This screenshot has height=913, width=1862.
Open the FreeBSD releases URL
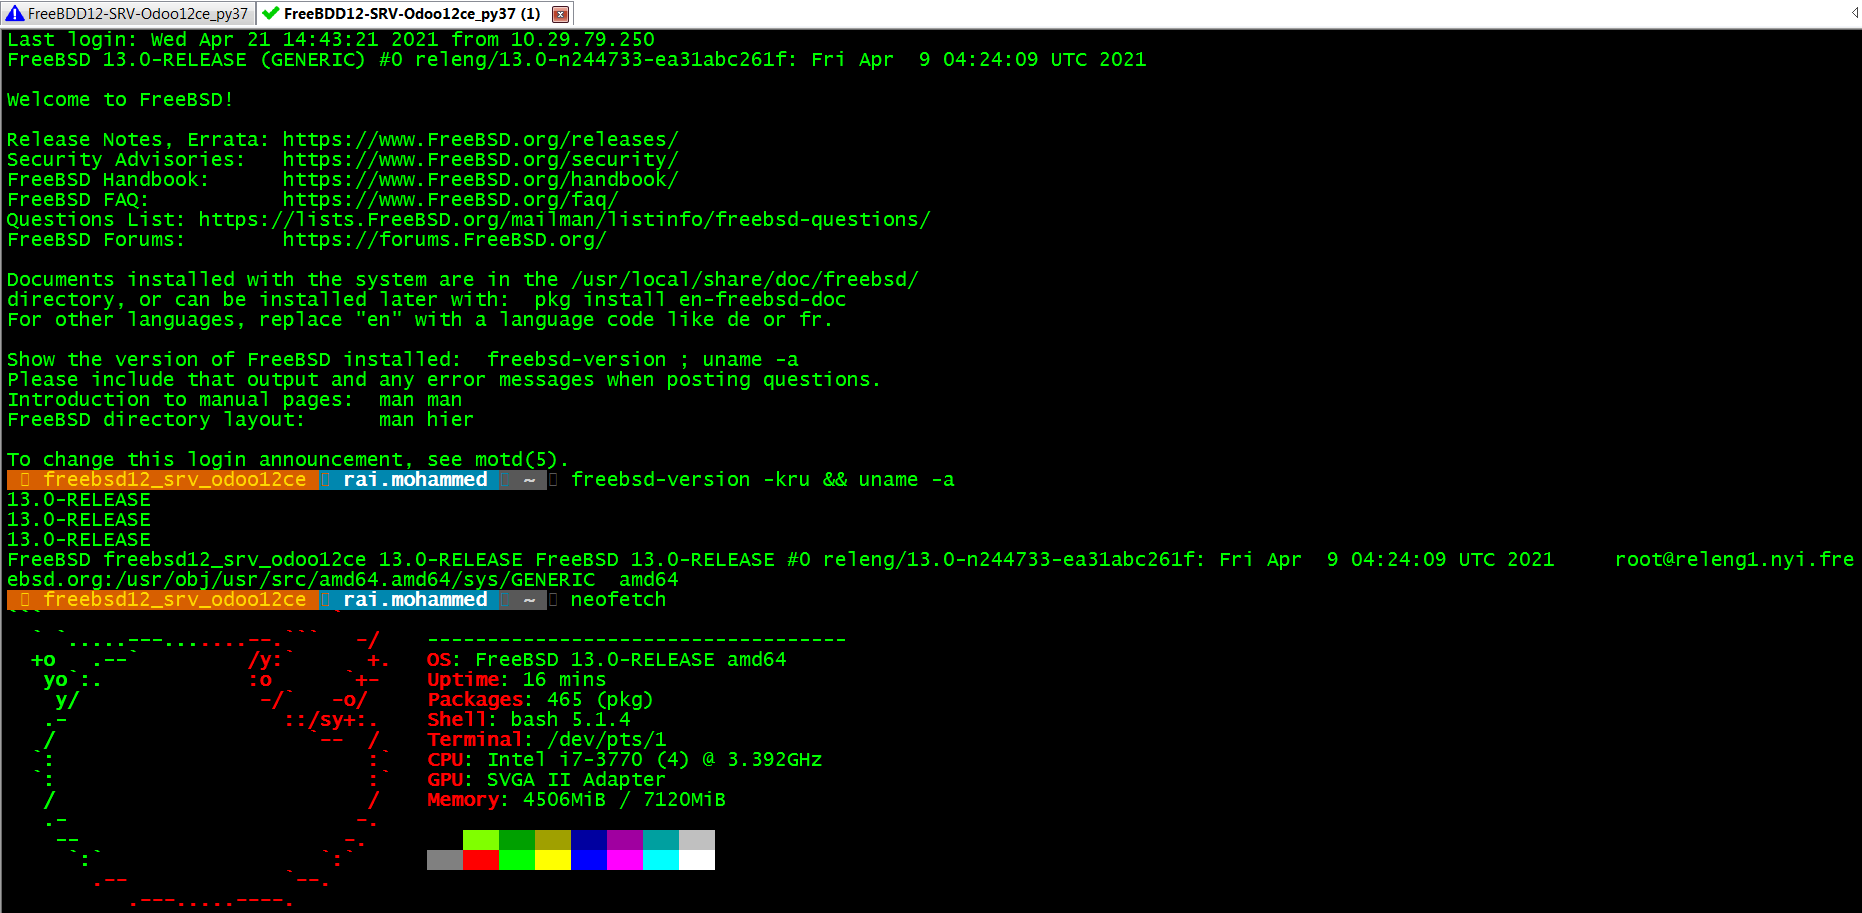coord(480,140)
